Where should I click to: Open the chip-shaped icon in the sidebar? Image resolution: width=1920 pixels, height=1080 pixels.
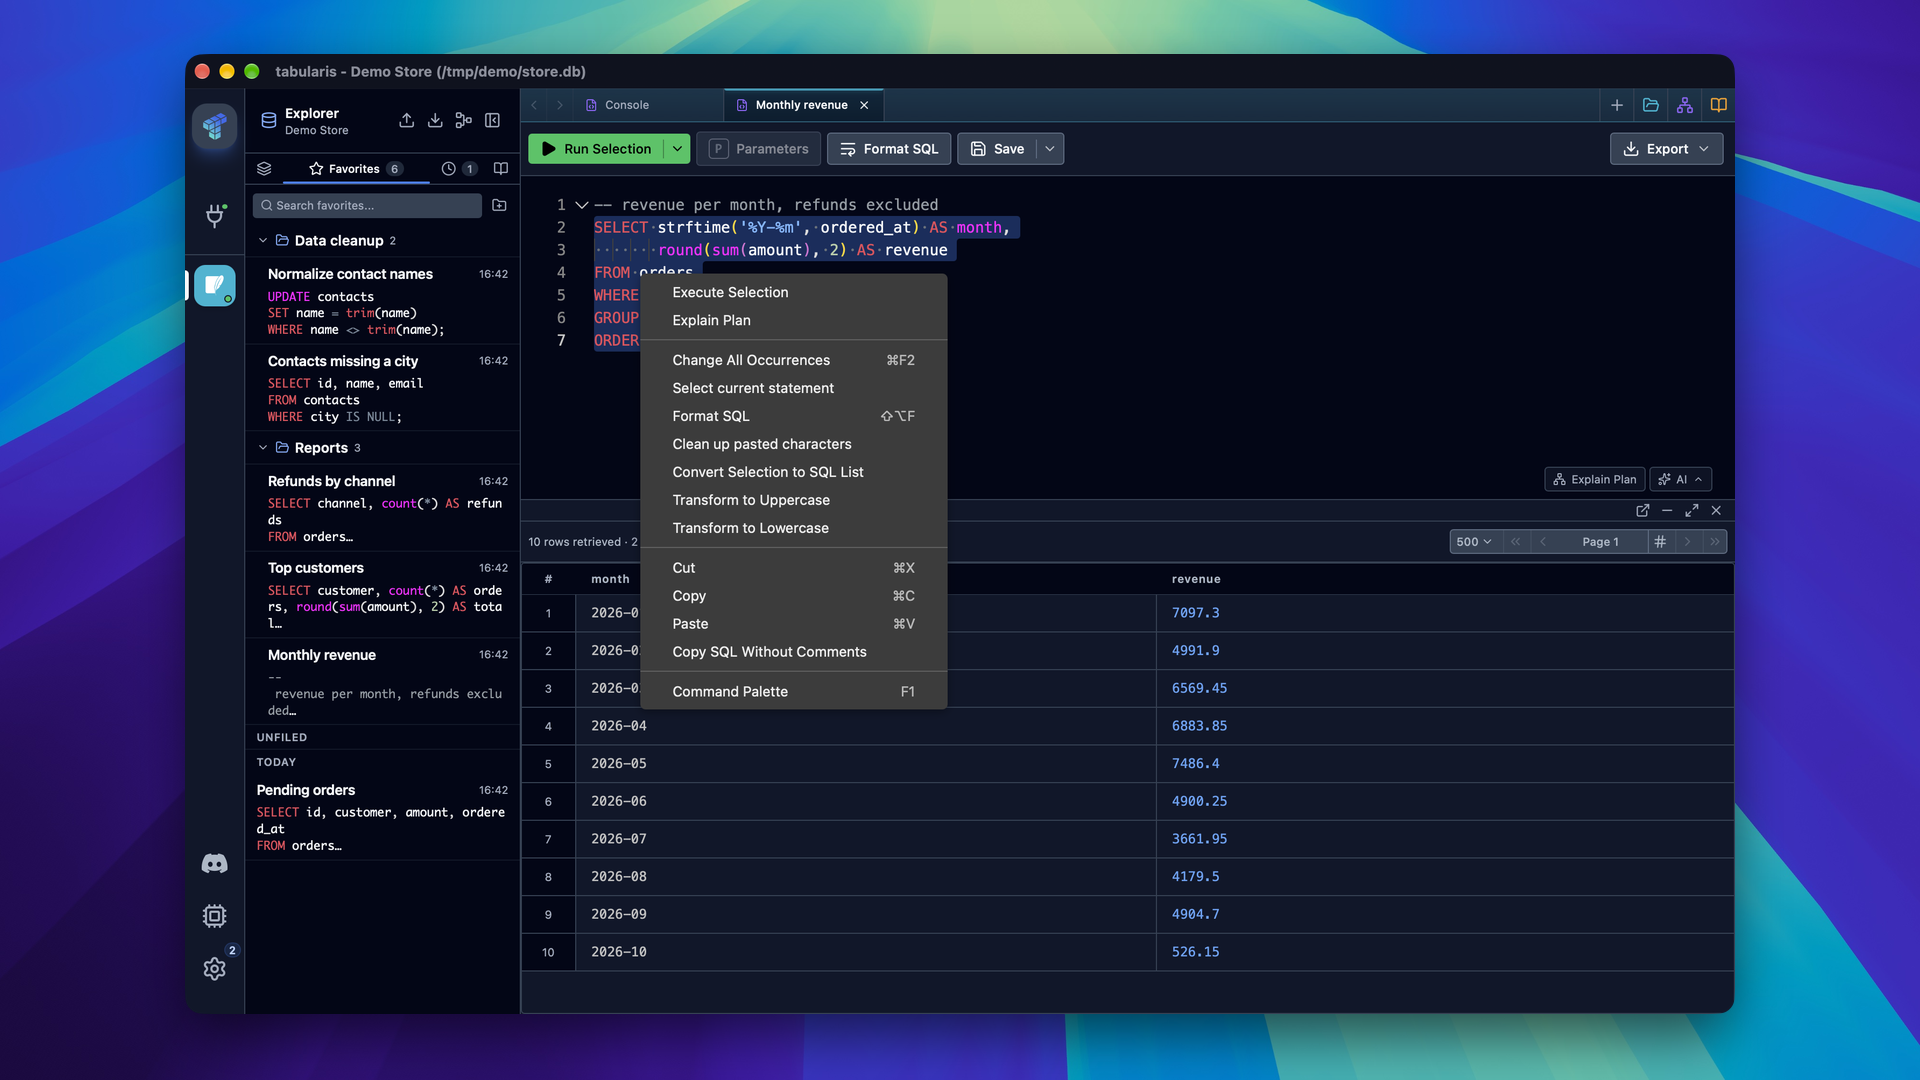[x=214, y=916]
